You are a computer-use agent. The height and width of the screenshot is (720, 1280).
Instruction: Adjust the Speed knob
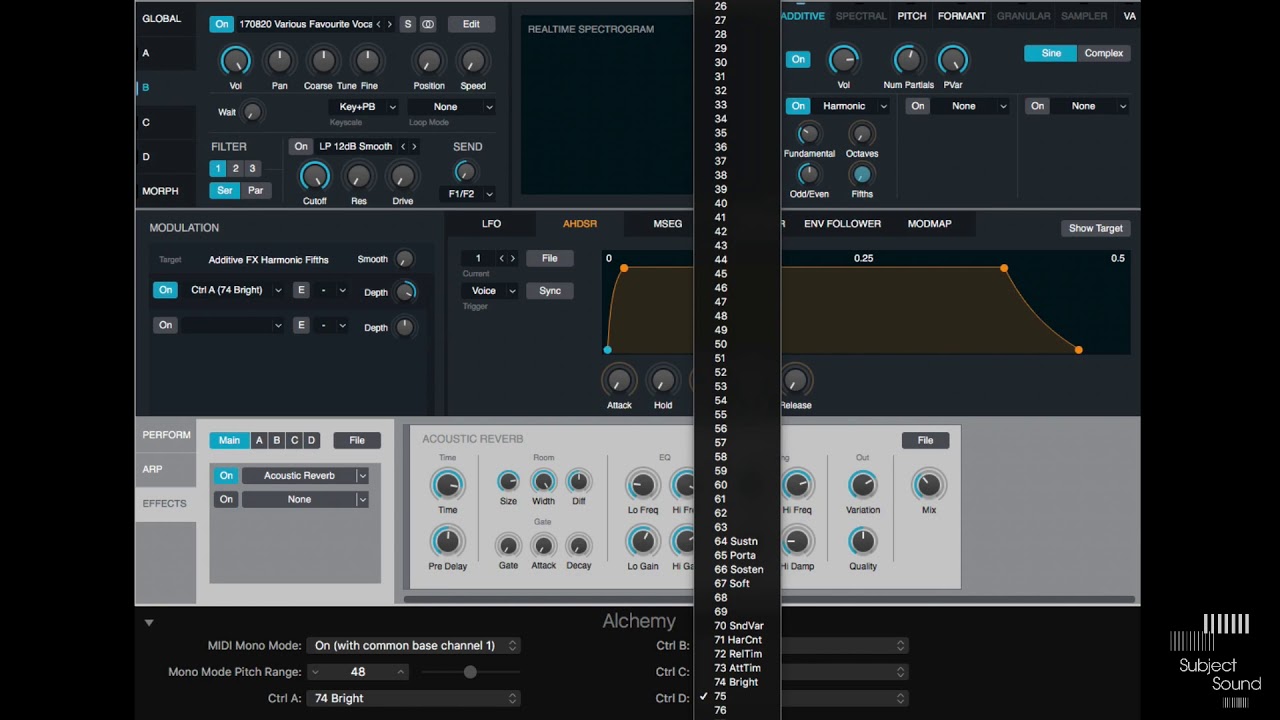coord(472,61)
